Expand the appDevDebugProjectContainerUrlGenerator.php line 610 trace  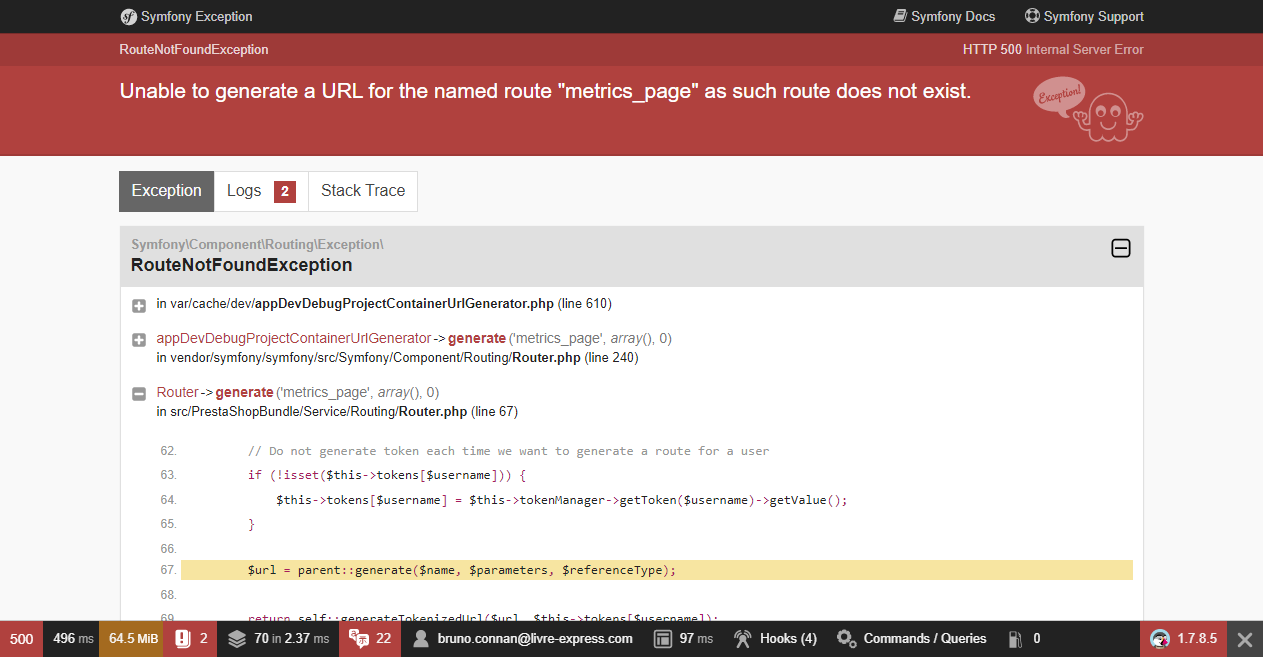pyautogui.click(x=139, y=304)
